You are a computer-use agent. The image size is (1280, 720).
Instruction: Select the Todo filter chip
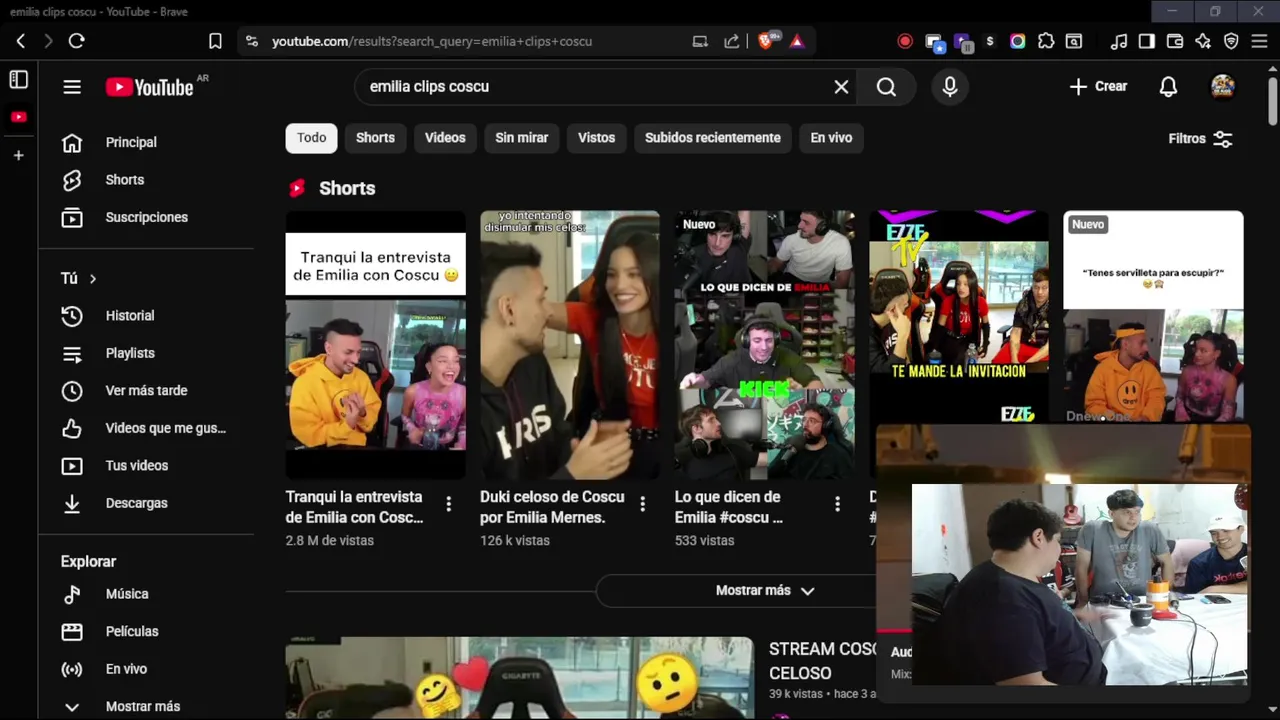pos(311,138)
